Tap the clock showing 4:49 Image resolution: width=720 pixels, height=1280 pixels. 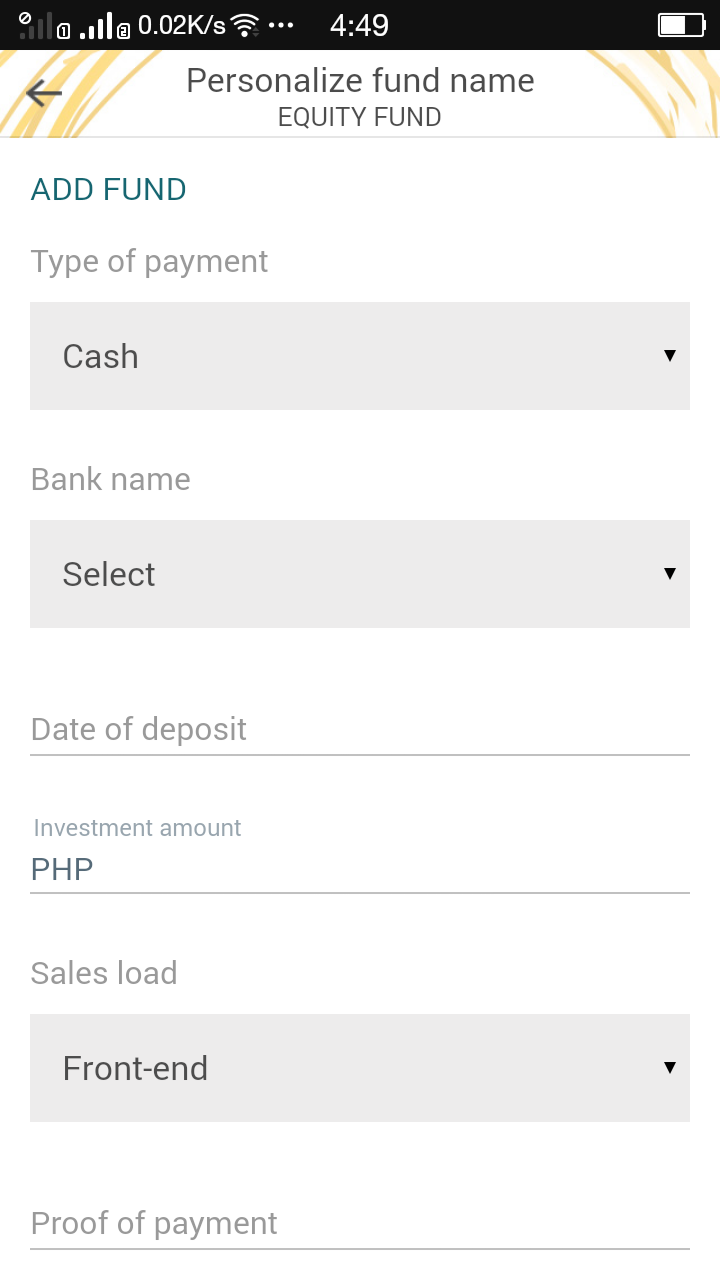coord(359,25)
